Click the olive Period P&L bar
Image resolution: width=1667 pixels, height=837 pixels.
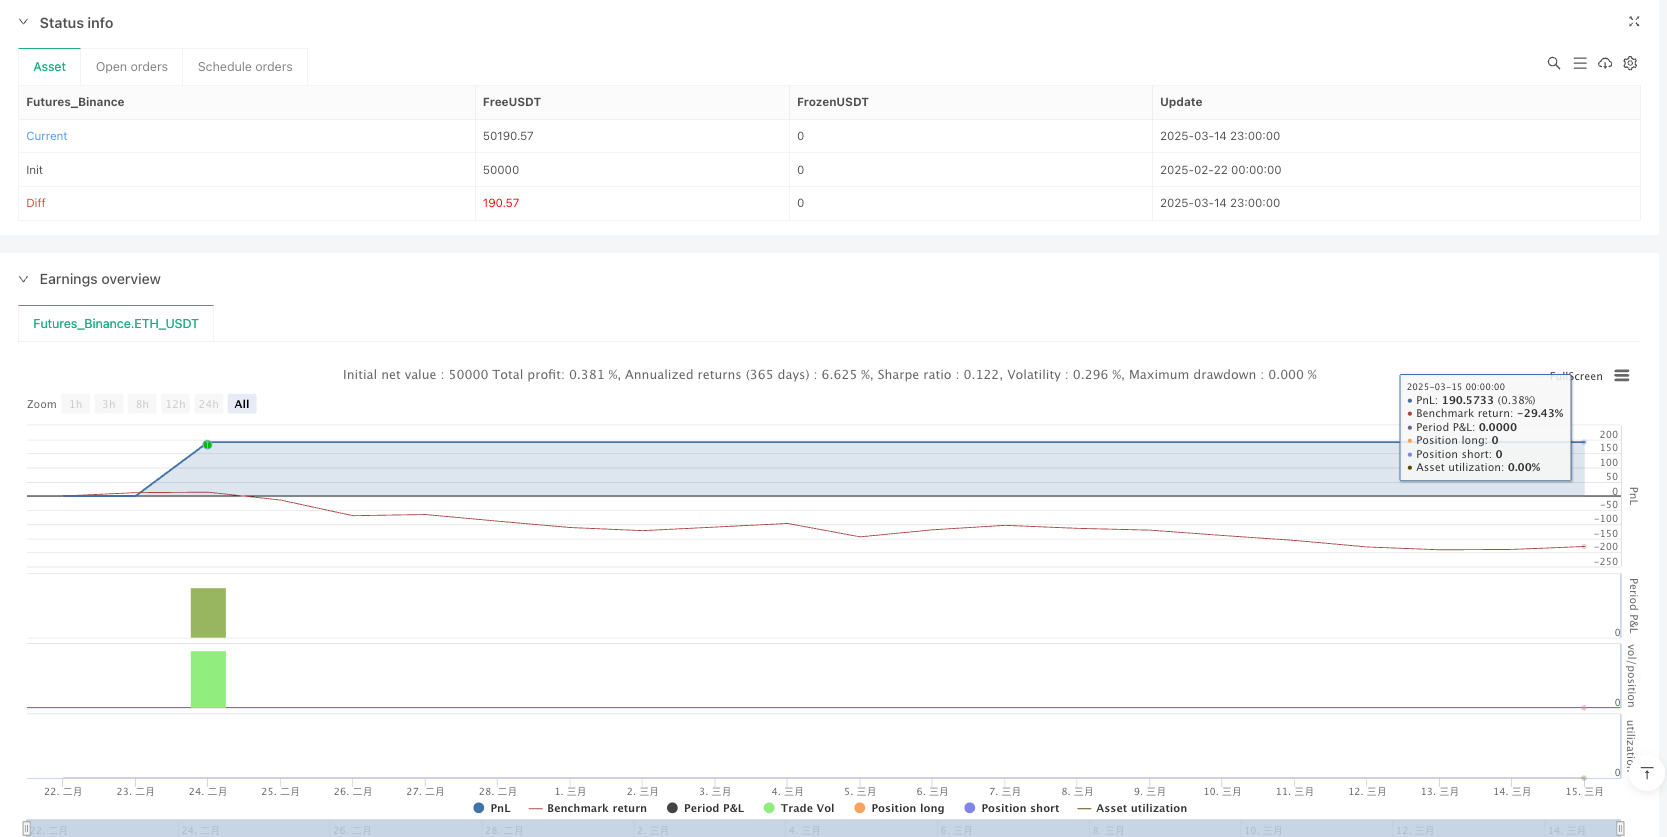click(208, 612)
